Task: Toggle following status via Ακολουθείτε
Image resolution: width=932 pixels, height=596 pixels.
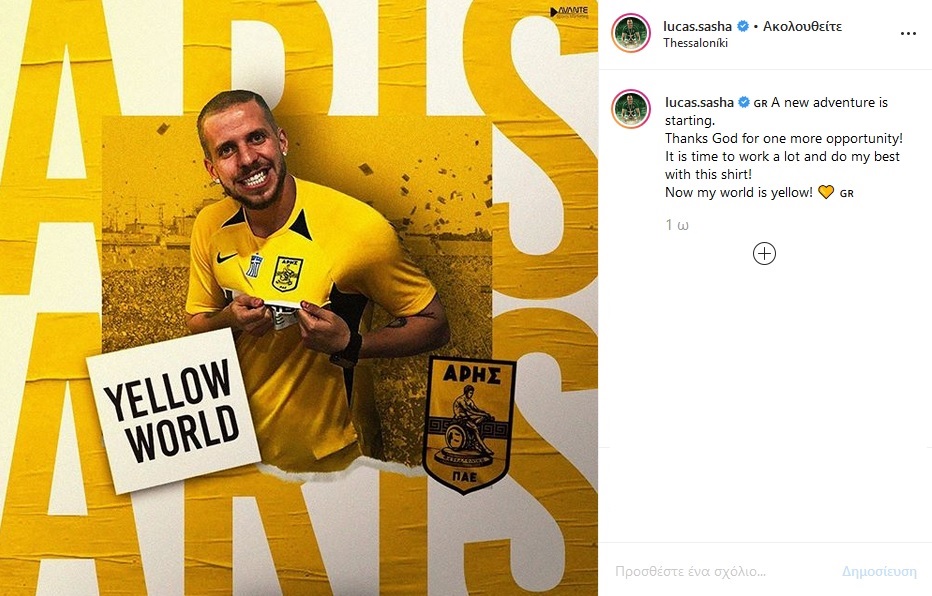Action: (802, 26)
